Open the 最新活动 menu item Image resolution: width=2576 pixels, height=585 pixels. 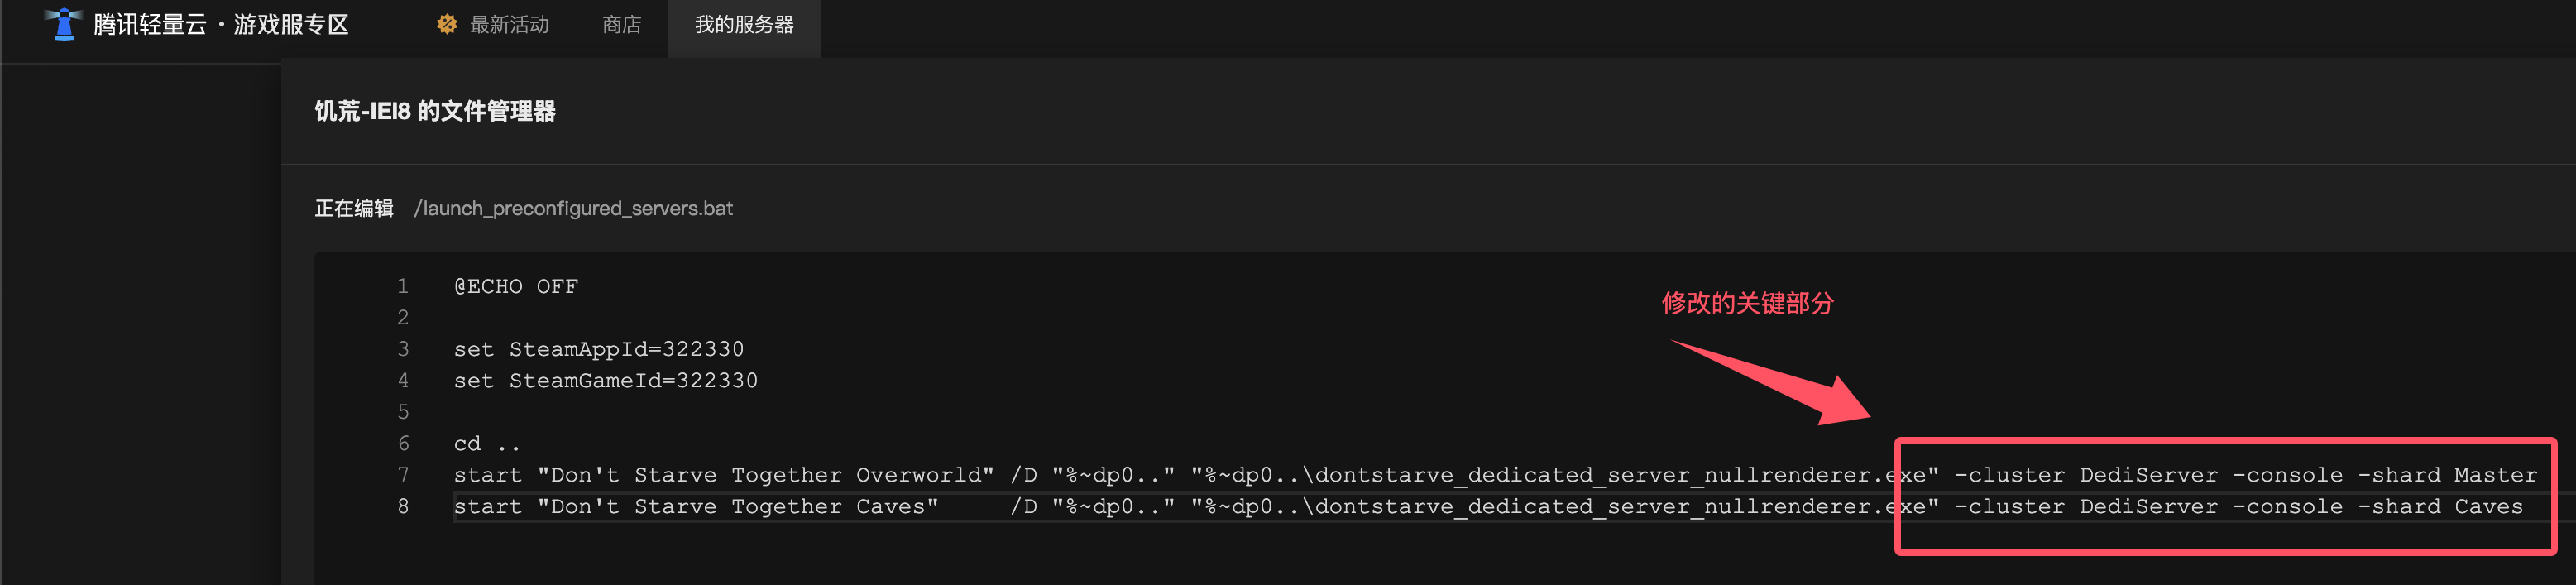point(509,24)
